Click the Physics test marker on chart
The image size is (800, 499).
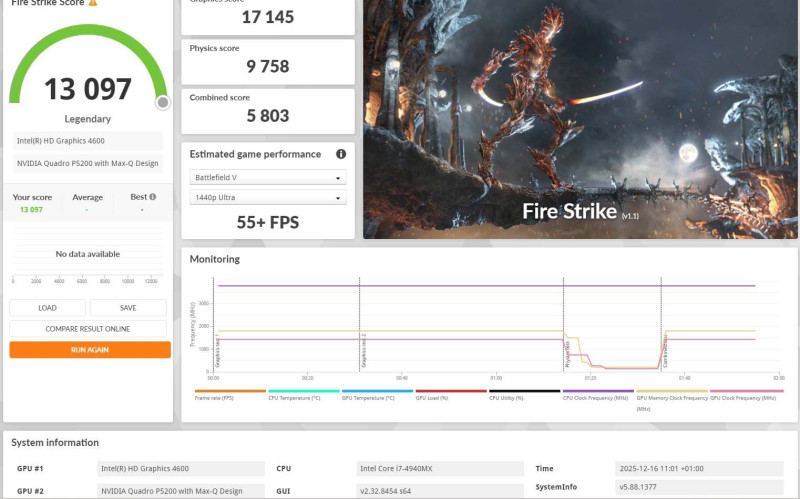click(x=567, y=354)
